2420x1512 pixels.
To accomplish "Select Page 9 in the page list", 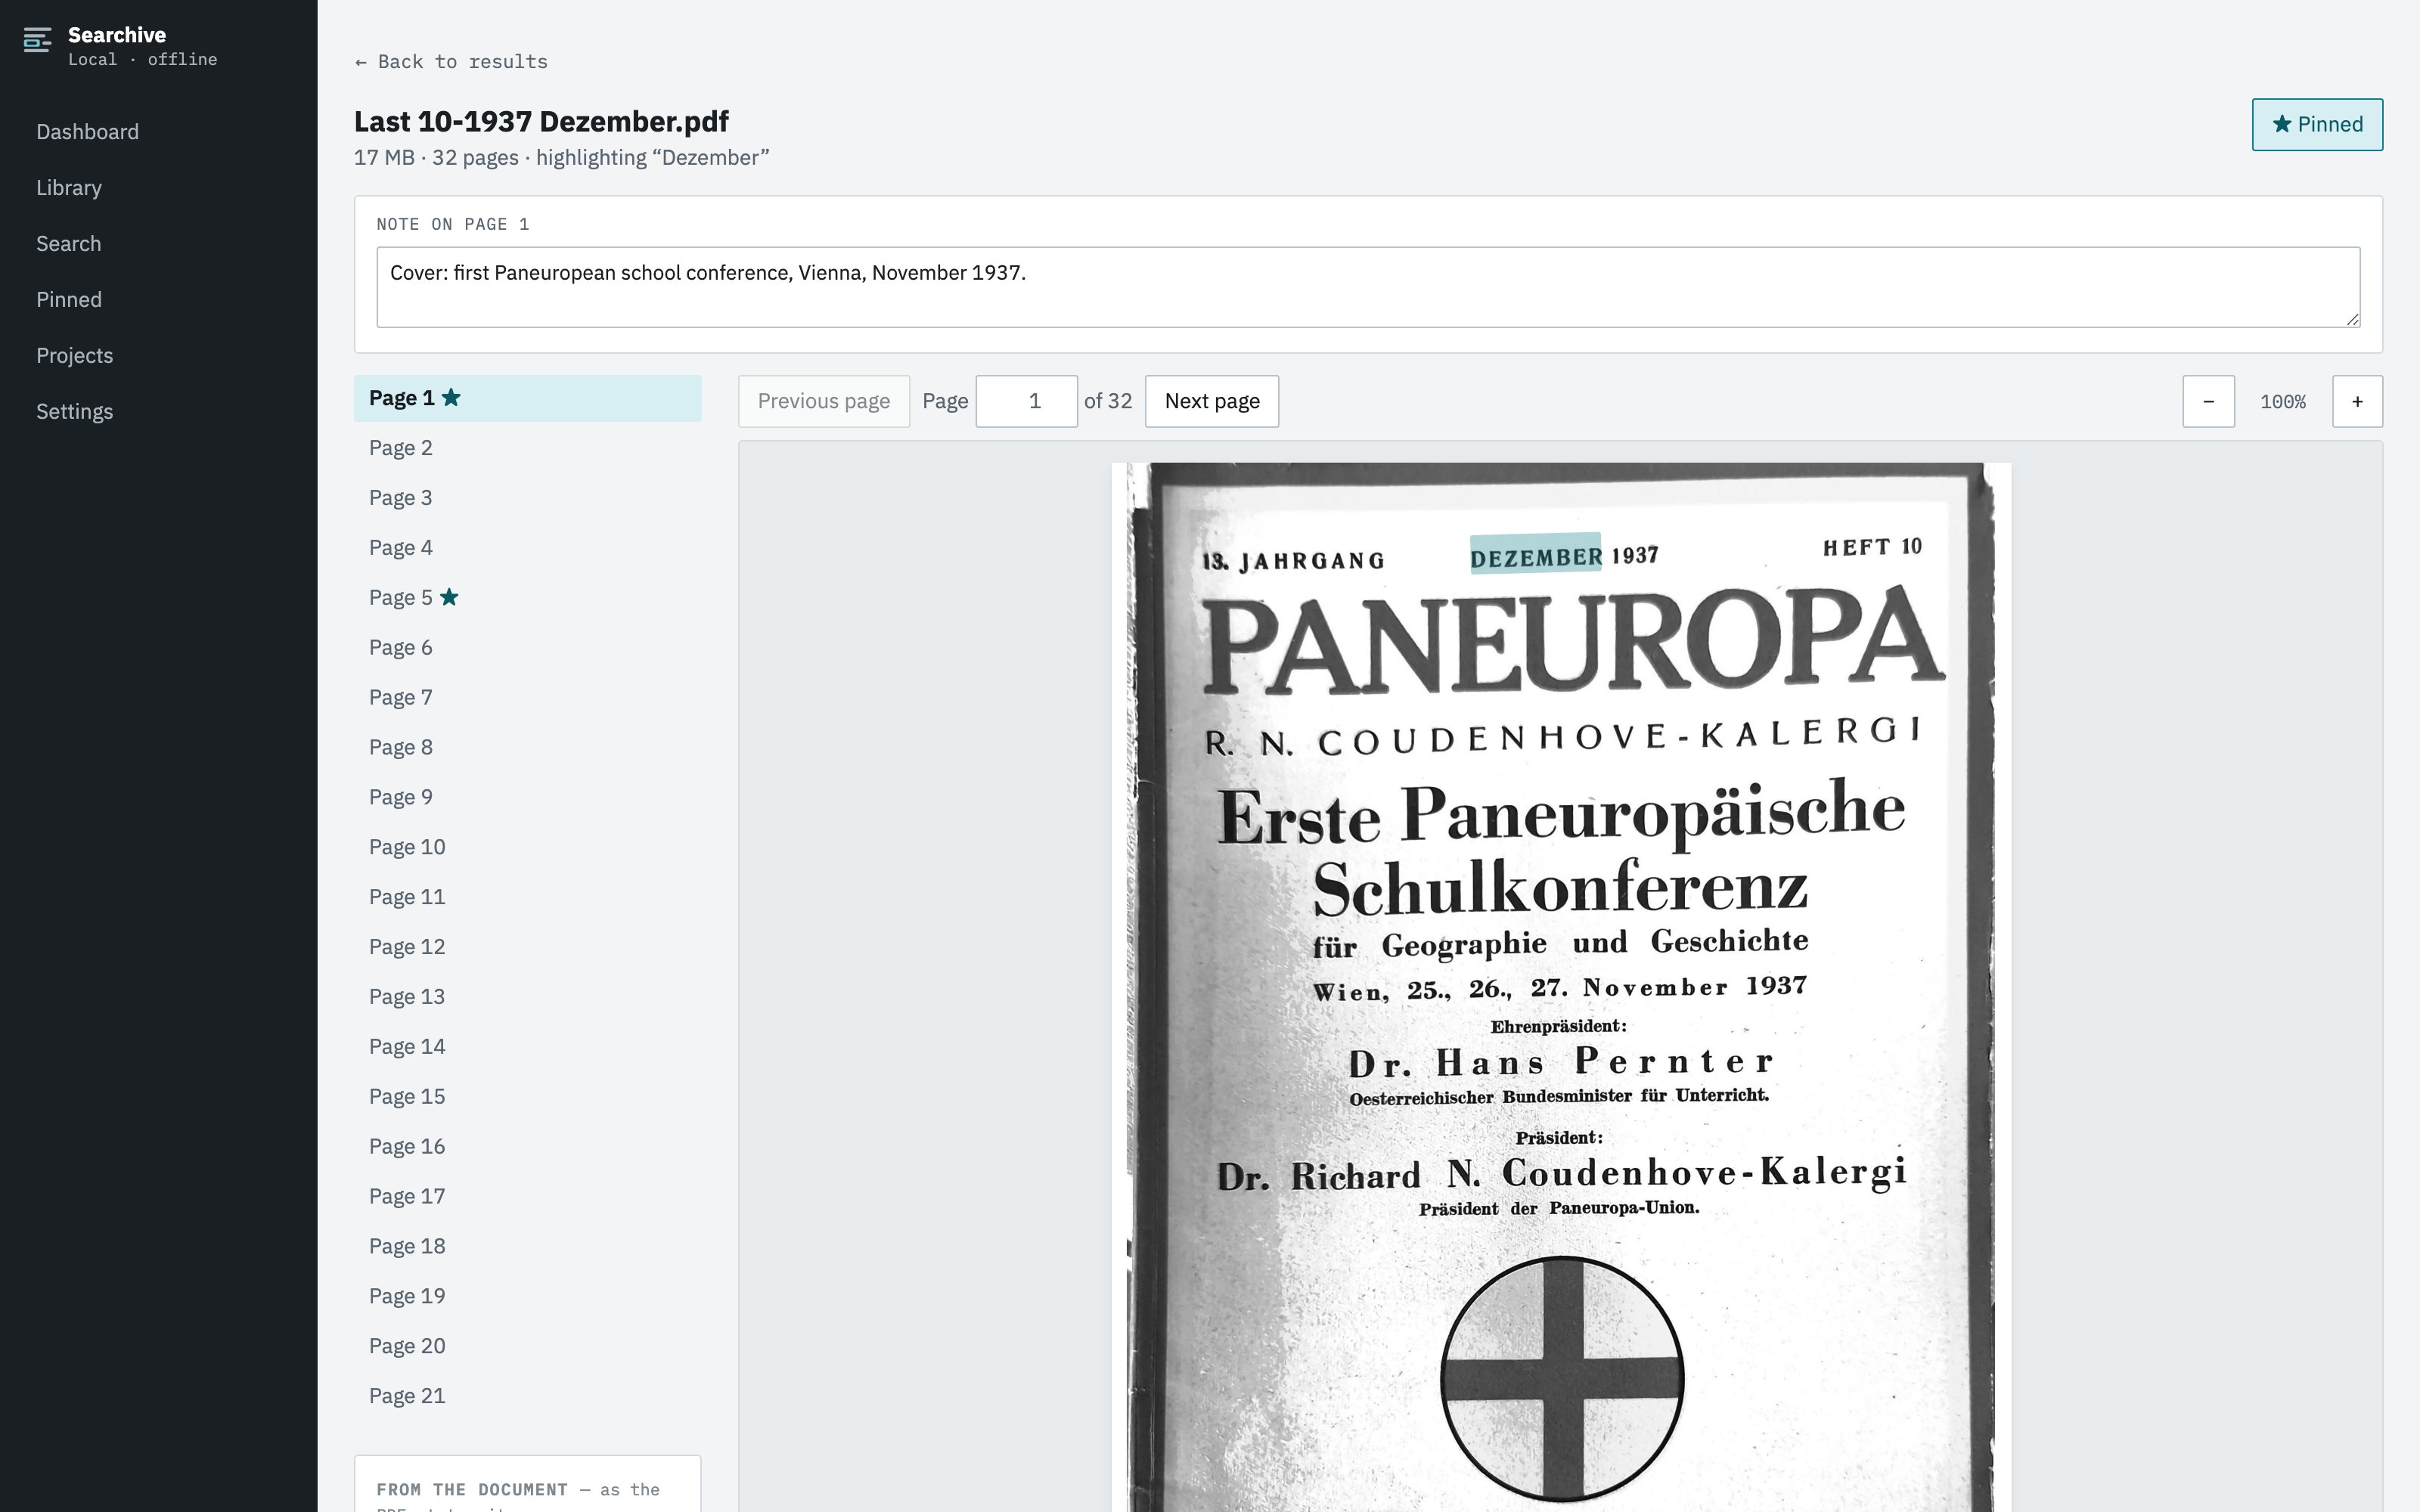I will pos(527,798).
